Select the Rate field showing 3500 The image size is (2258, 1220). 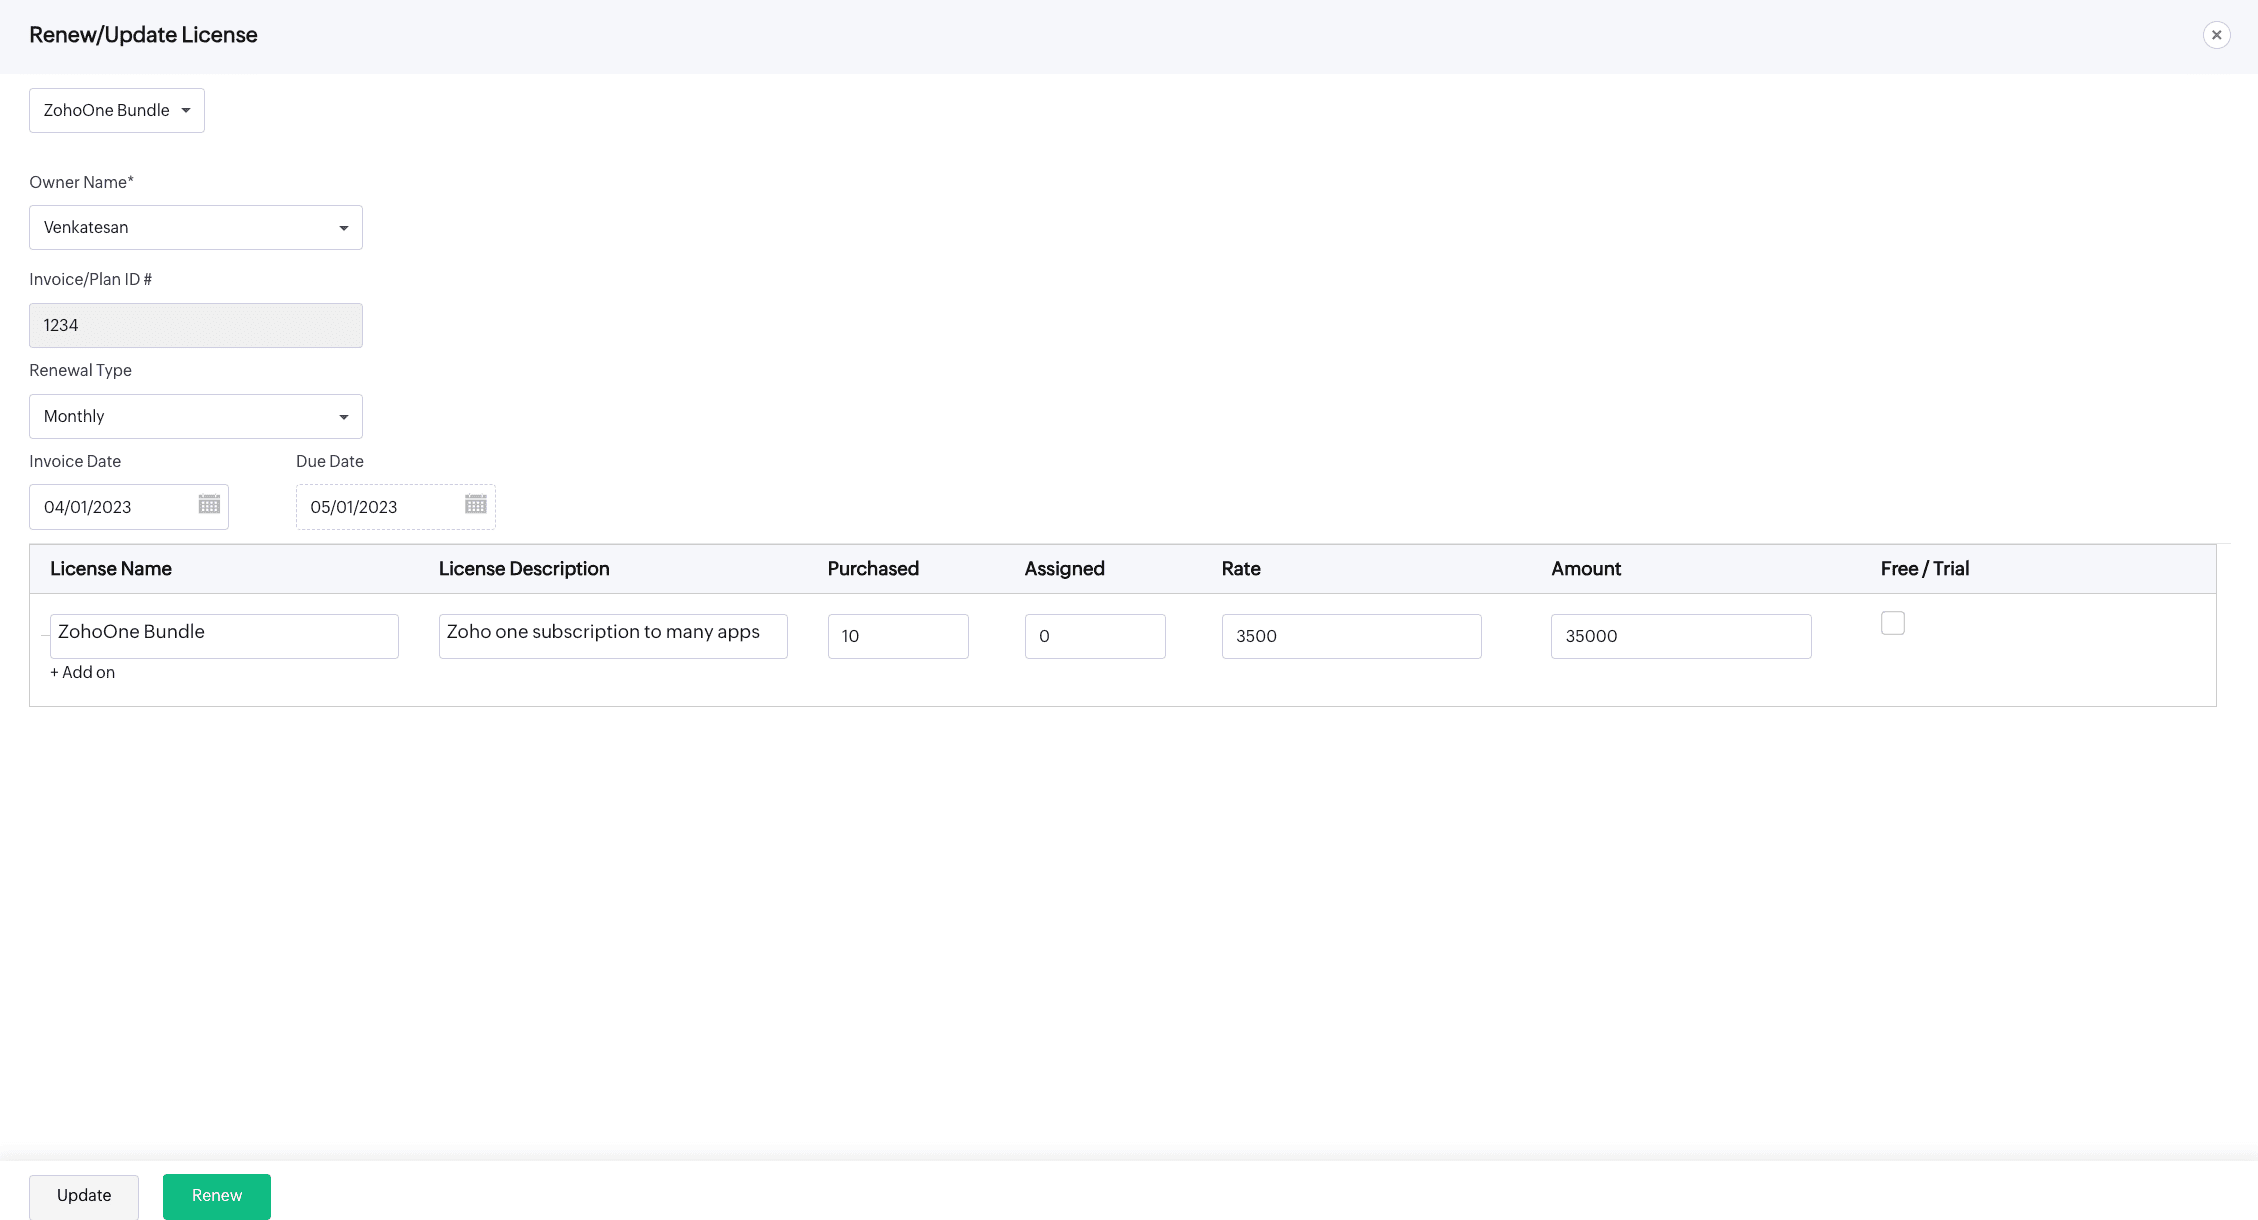pos(1351,636)
